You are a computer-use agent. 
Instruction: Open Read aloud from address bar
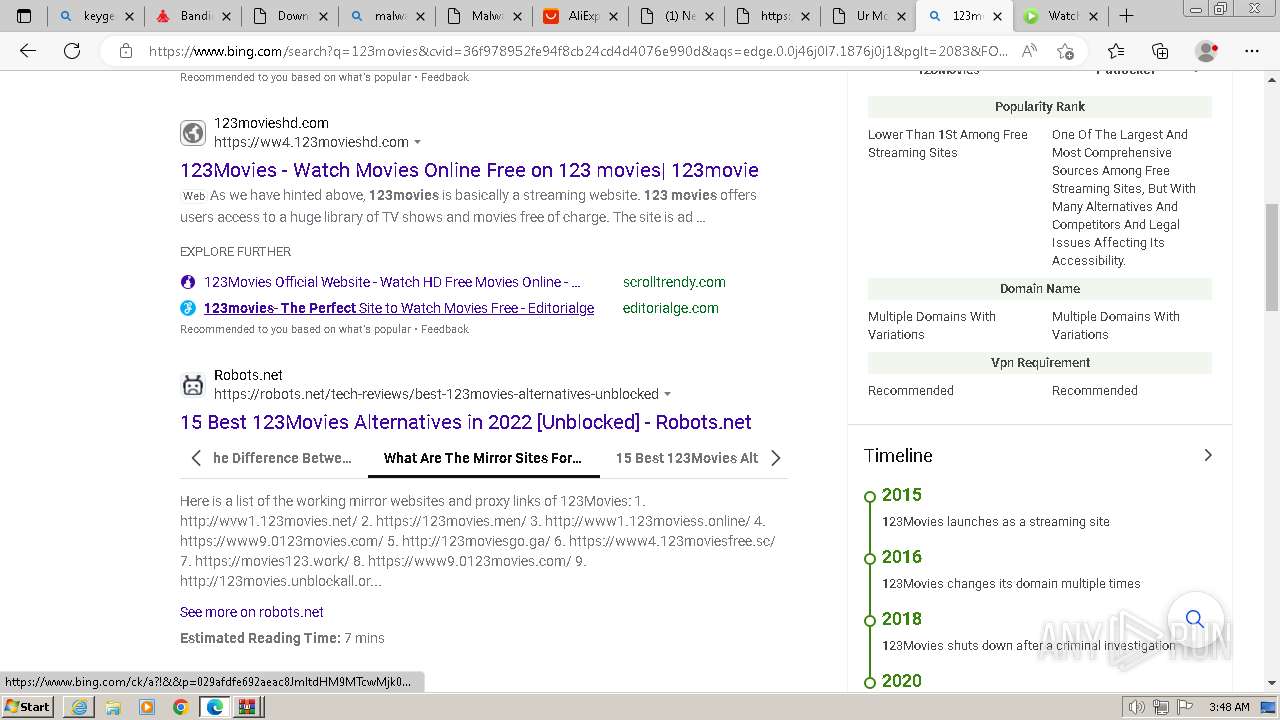[x=1029, y=51]
